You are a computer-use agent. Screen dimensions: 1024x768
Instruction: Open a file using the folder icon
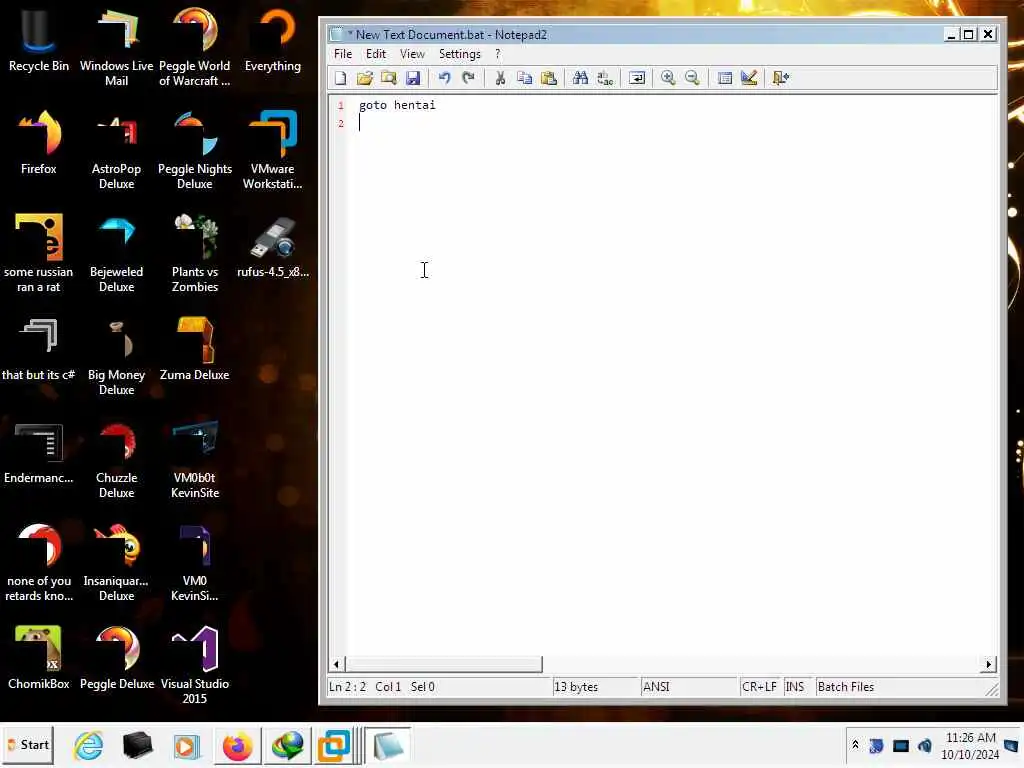(x=364, y=78)
